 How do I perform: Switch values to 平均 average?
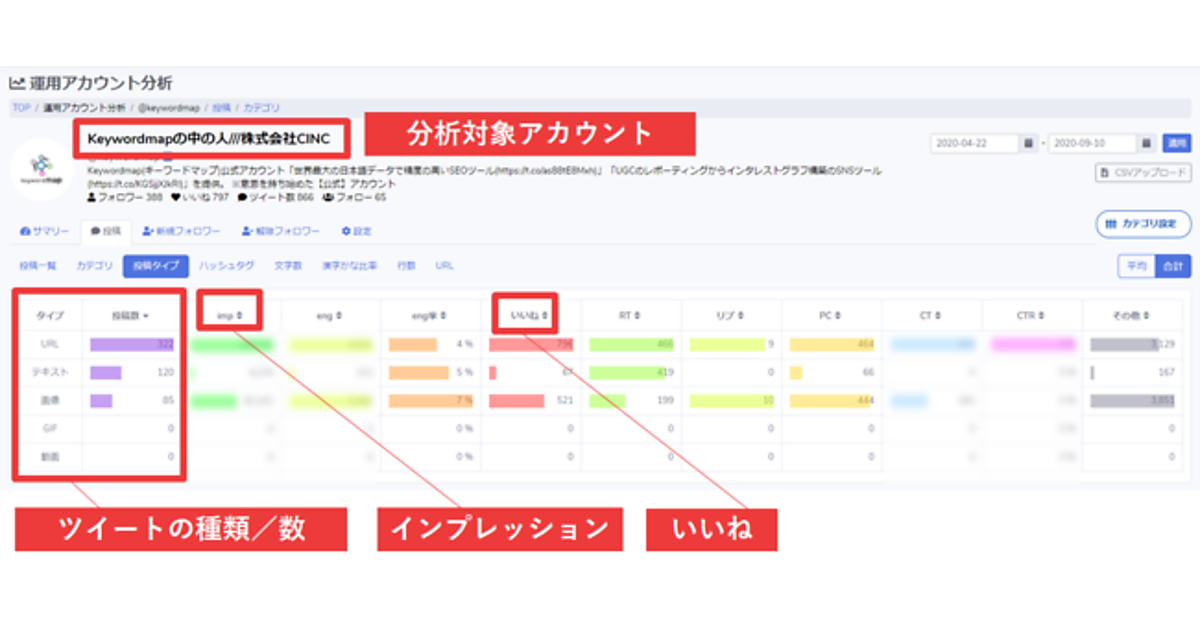pyautogui.click(x=1136, y=266)
